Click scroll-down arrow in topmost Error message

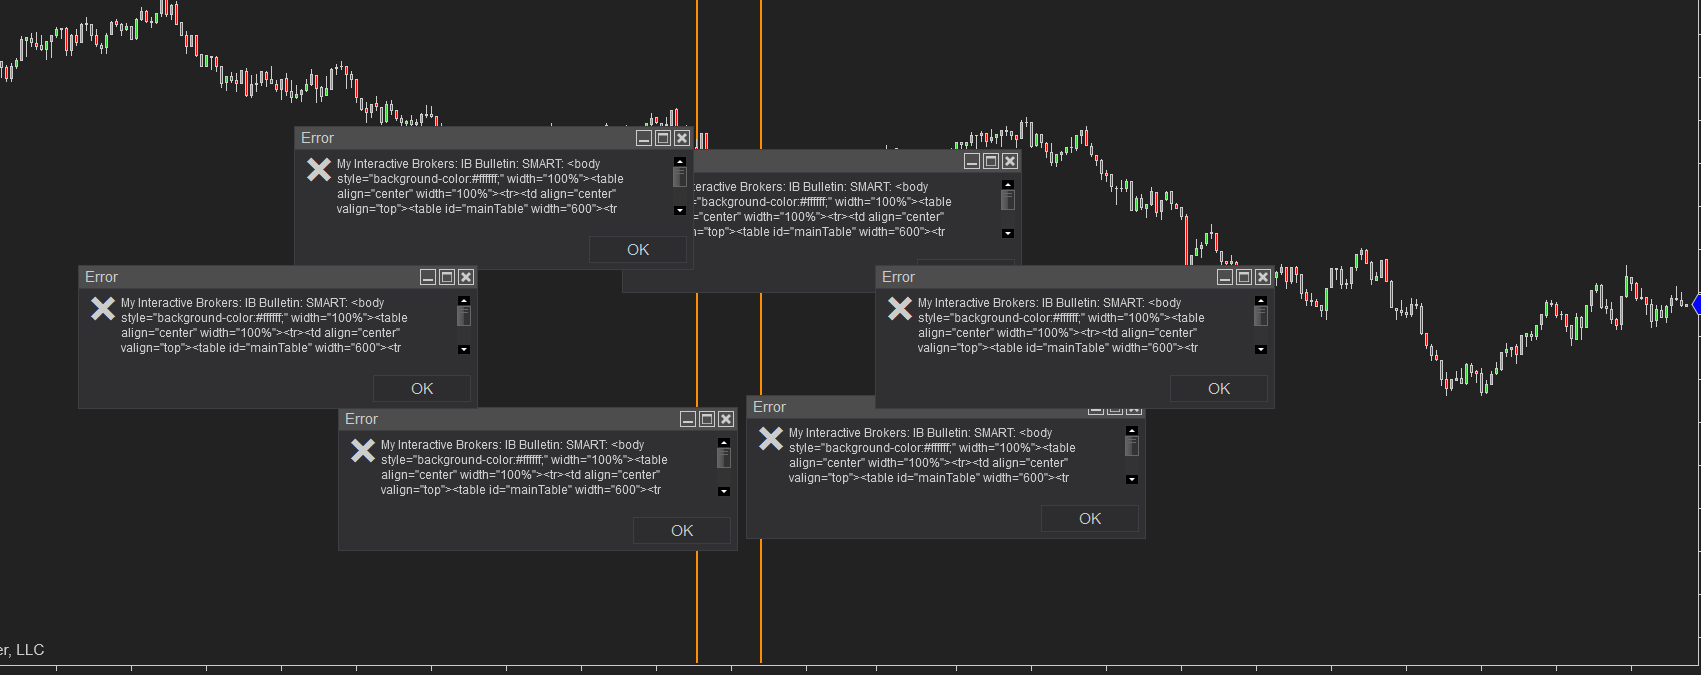(x=680, y=211)
